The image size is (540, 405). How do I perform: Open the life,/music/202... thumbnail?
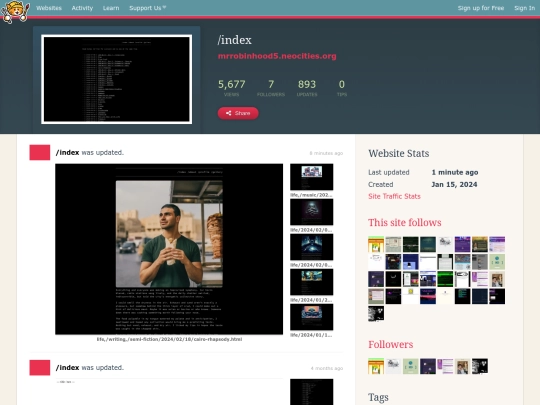coord(311,177)
